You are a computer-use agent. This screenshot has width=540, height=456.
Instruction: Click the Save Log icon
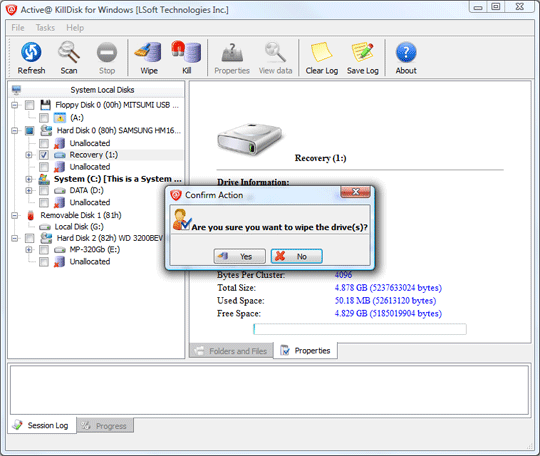tap(363, 52)
